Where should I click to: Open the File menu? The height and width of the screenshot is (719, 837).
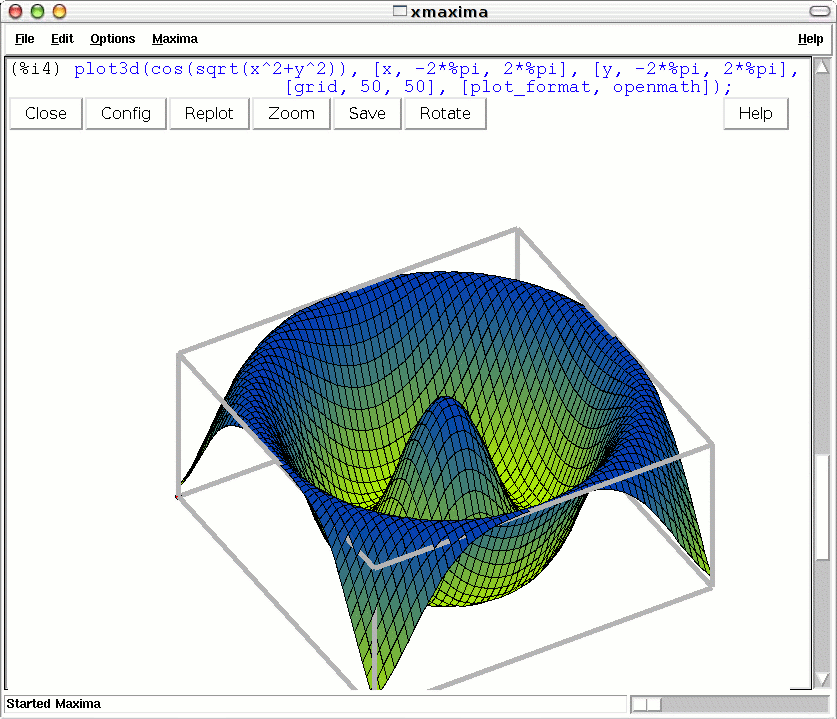point(23,39)
